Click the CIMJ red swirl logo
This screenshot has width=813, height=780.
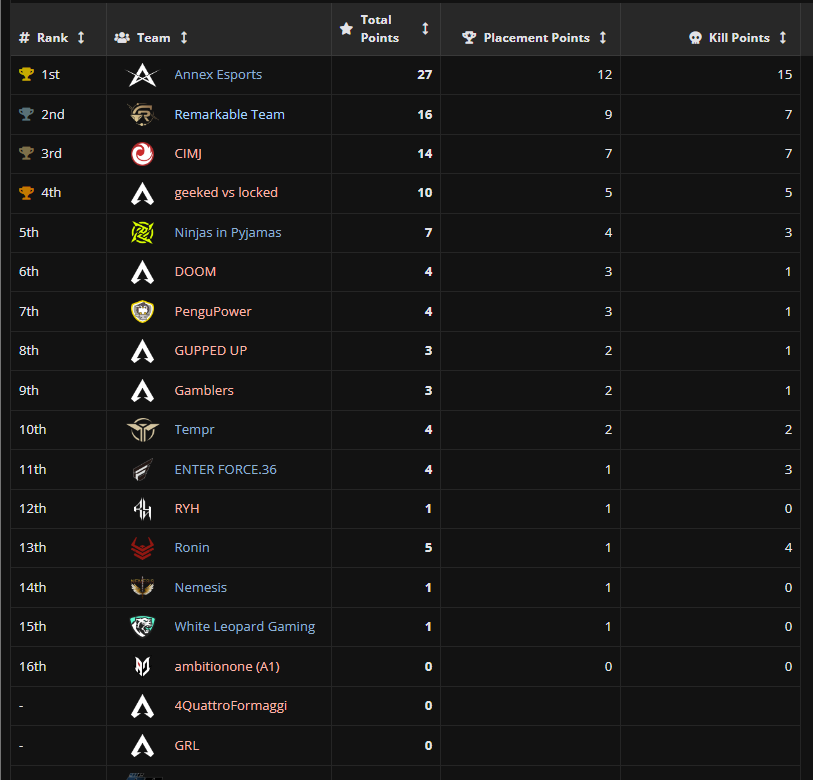(143, 154)
